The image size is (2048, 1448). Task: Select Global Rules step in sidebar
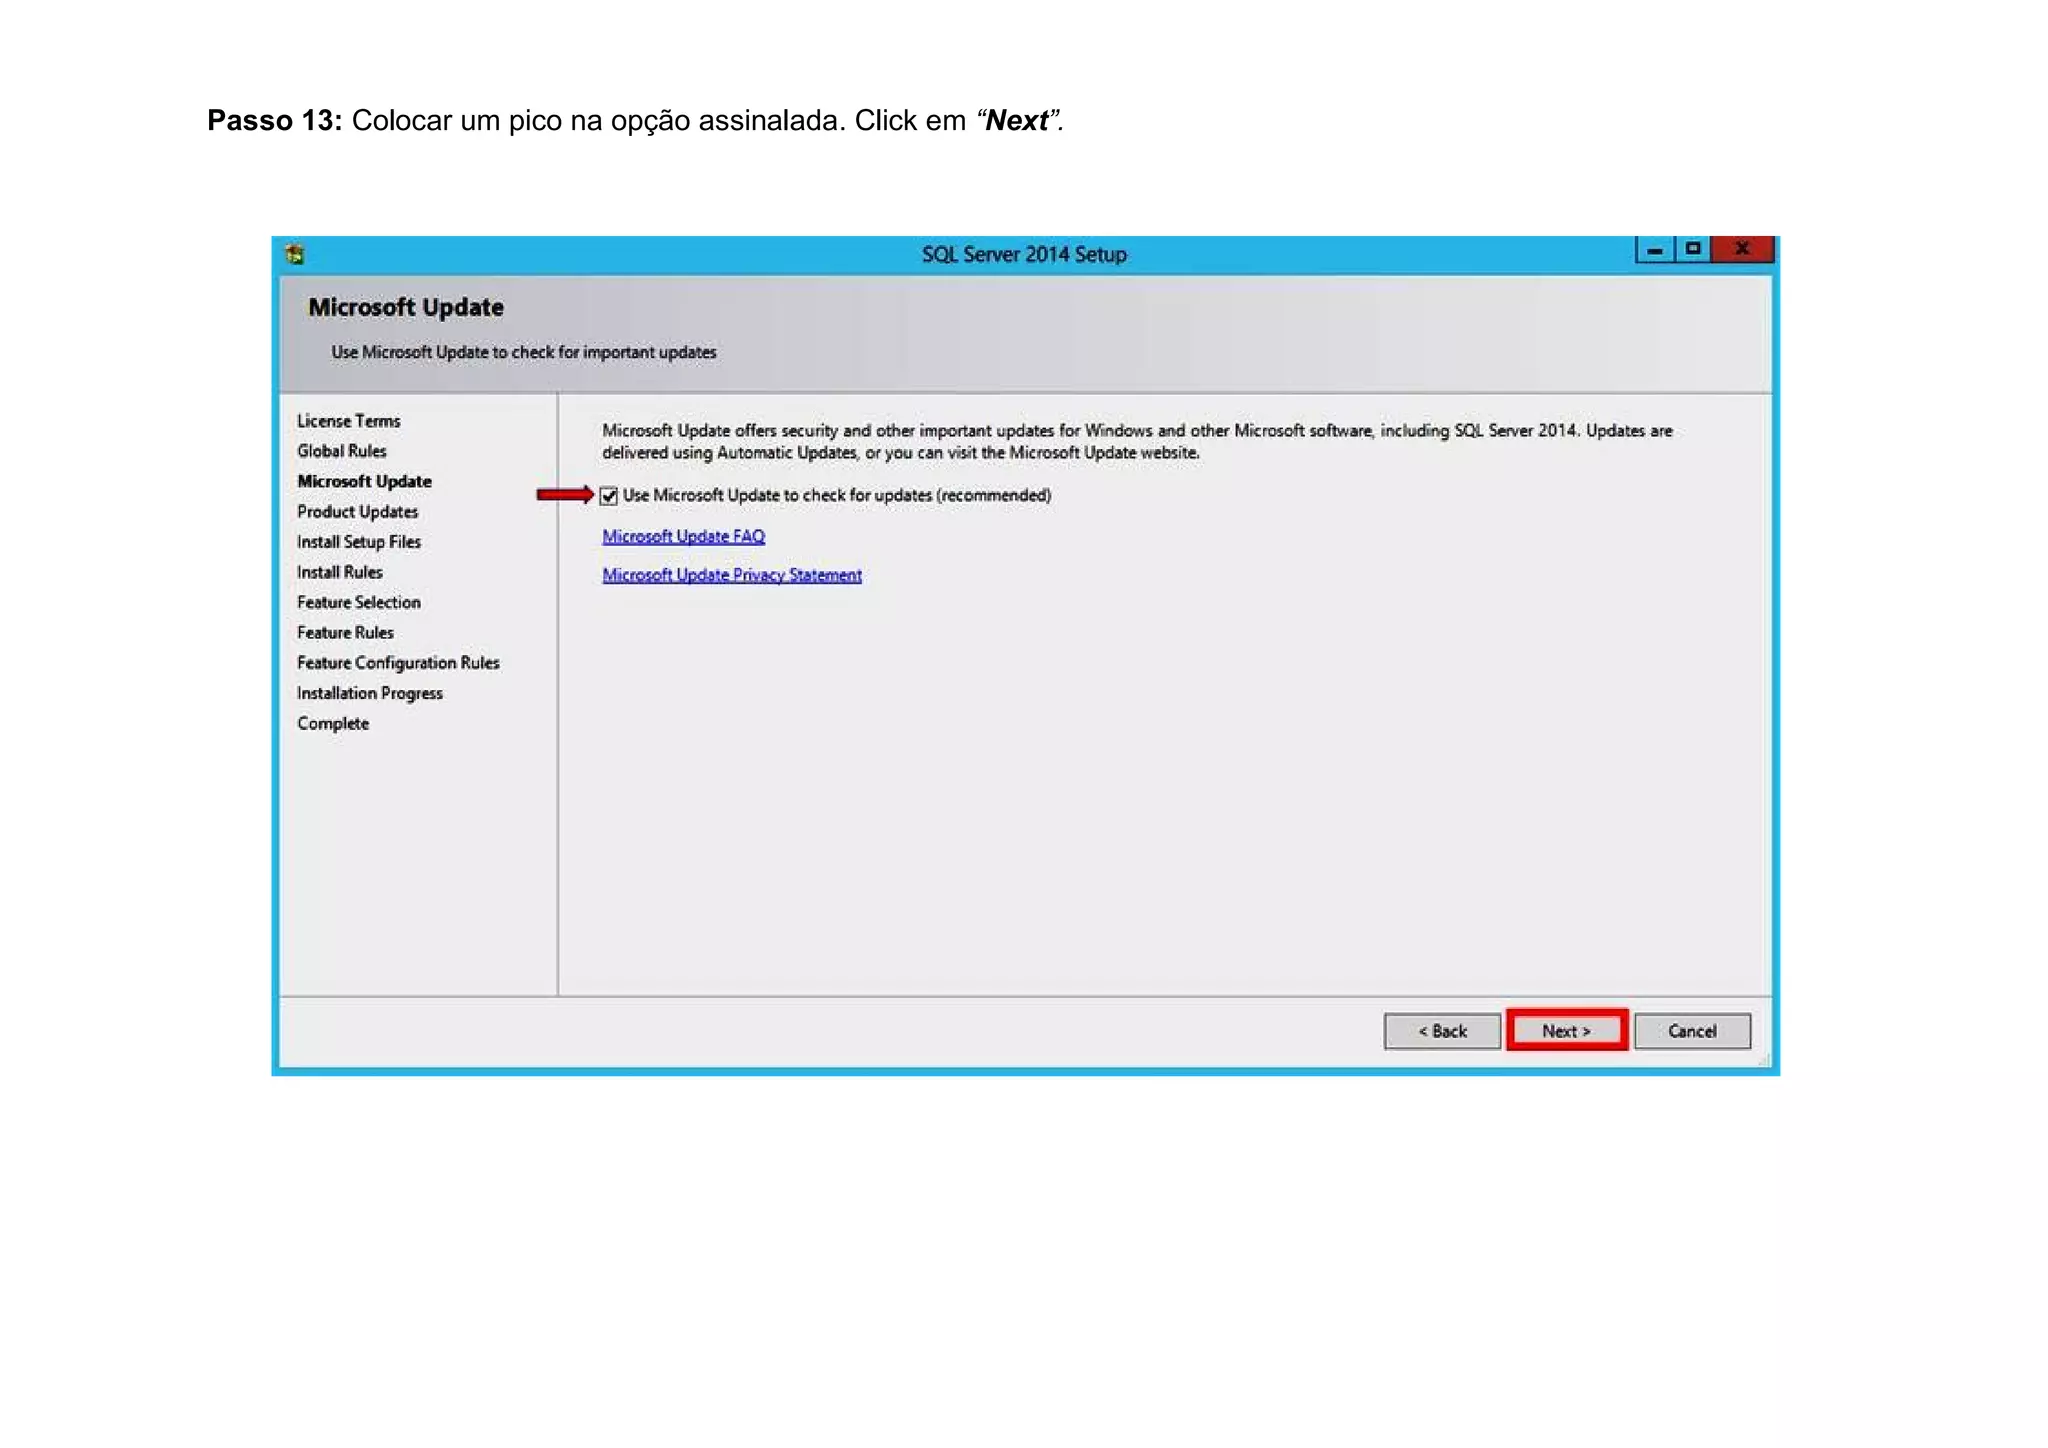pos(341,451)
